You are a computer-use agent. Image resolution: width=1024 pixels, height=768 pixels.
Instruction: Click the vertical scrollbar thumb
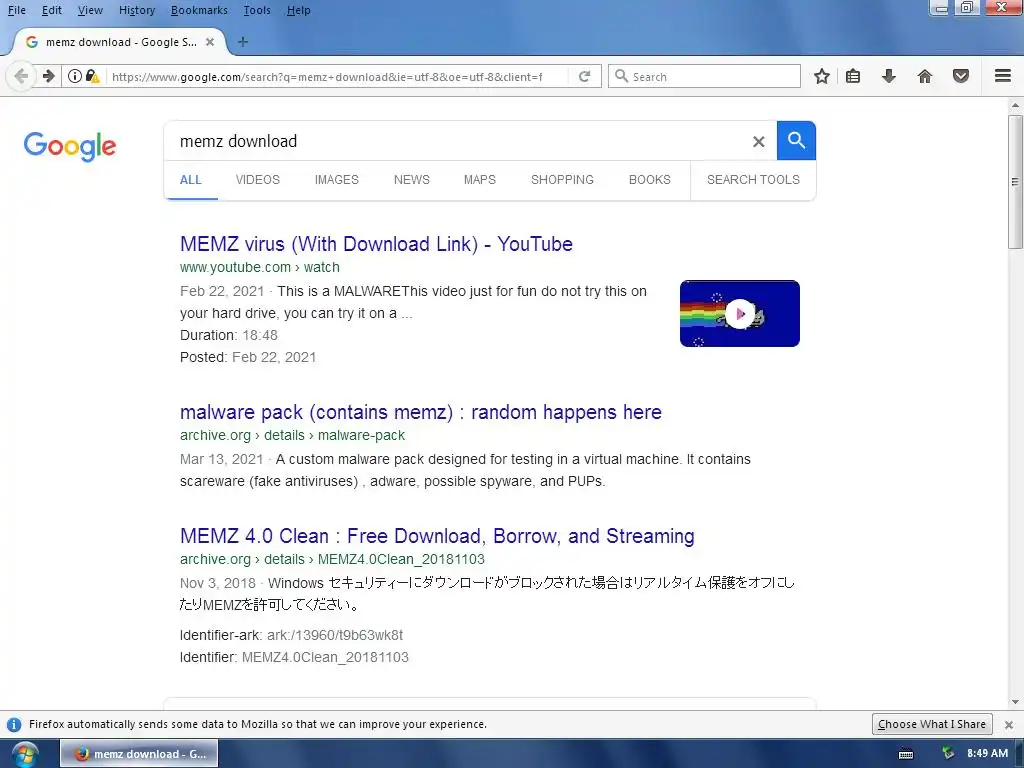pos(1015,182)
